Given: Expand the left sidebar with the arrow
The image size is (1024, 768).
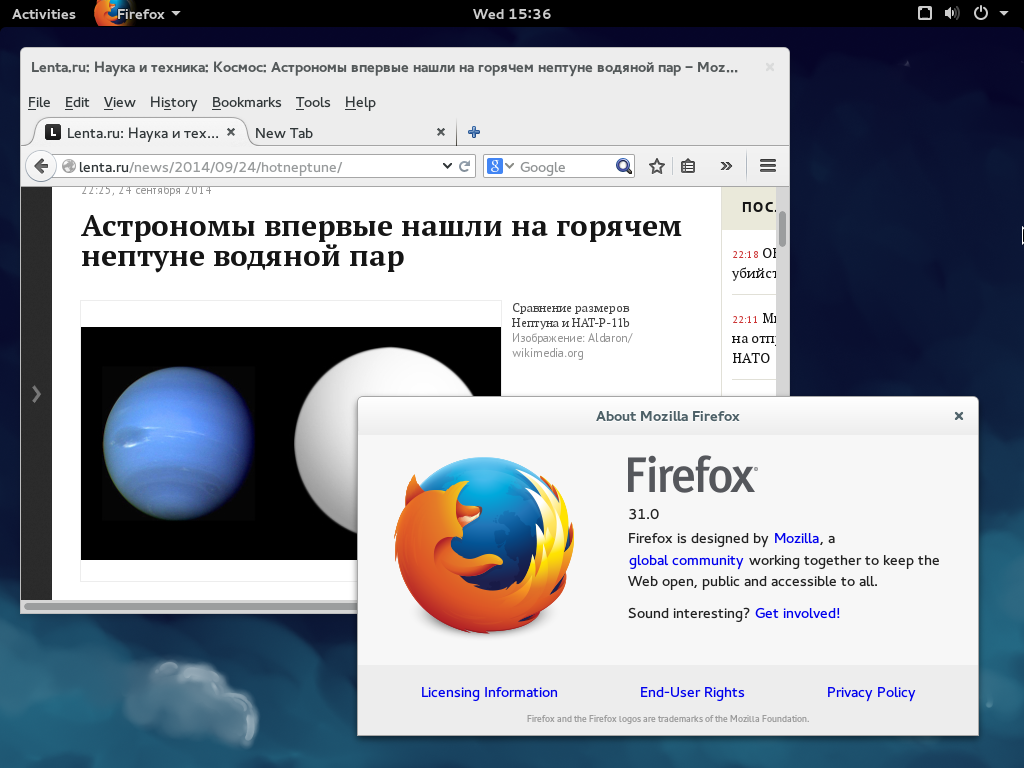Looking at the screenshot, I should (36, 394).
